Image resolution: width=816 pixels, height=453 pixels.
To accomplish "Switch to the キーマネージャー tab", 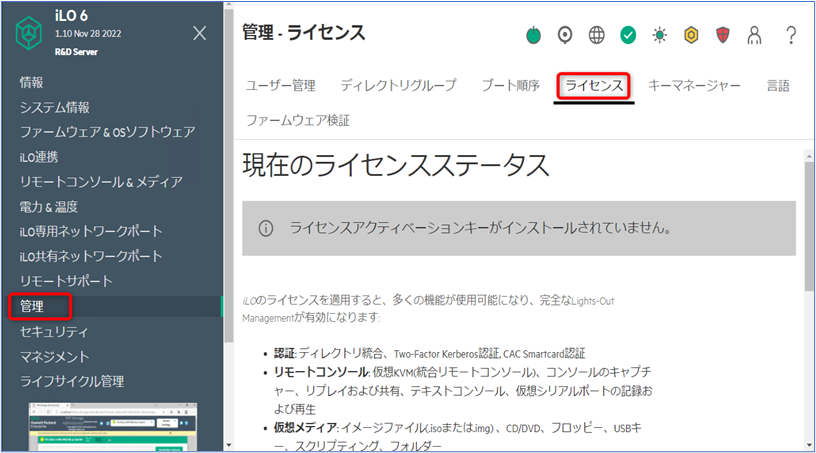I will pos(694,85).
